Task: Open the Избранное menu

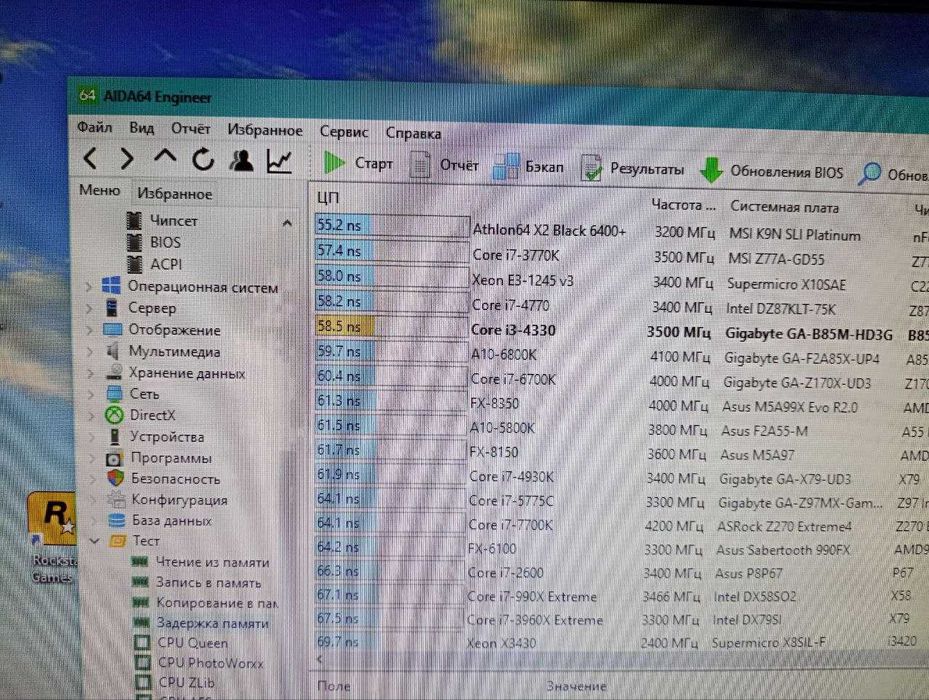Action: pyautogui.click(x=265, y=130)
